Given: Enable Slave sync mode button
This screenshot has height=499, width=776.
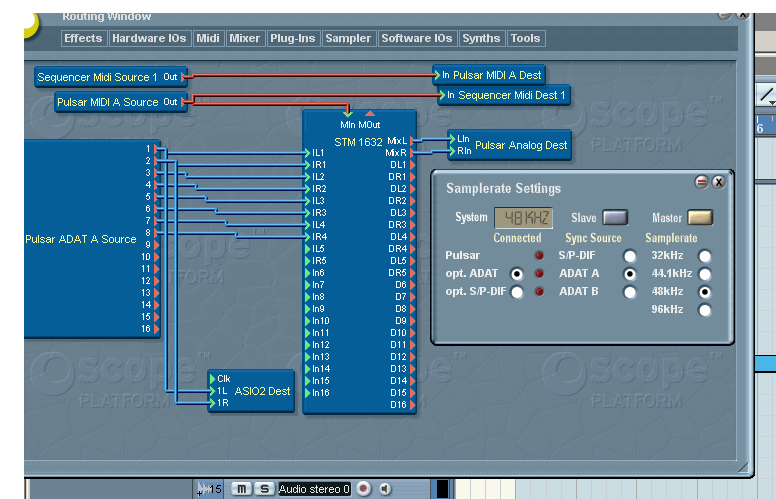Looking at the screenshot, I should (615, 217).
